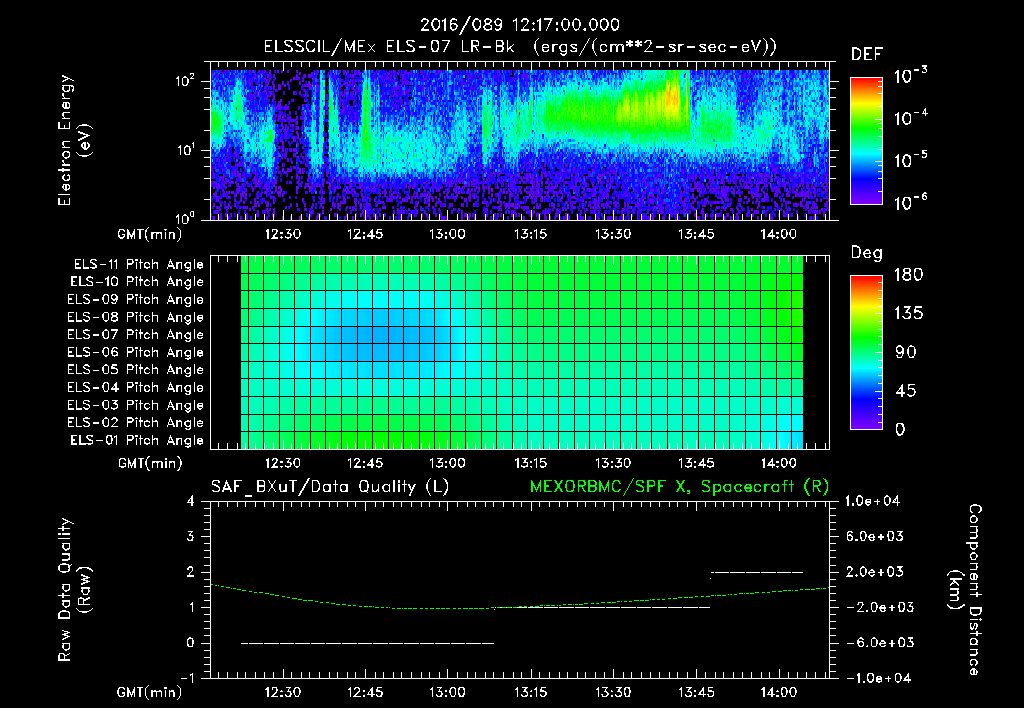Click the ELS-11 Pitch Angle label
The image size is (1024, 708).
[138, 265]
